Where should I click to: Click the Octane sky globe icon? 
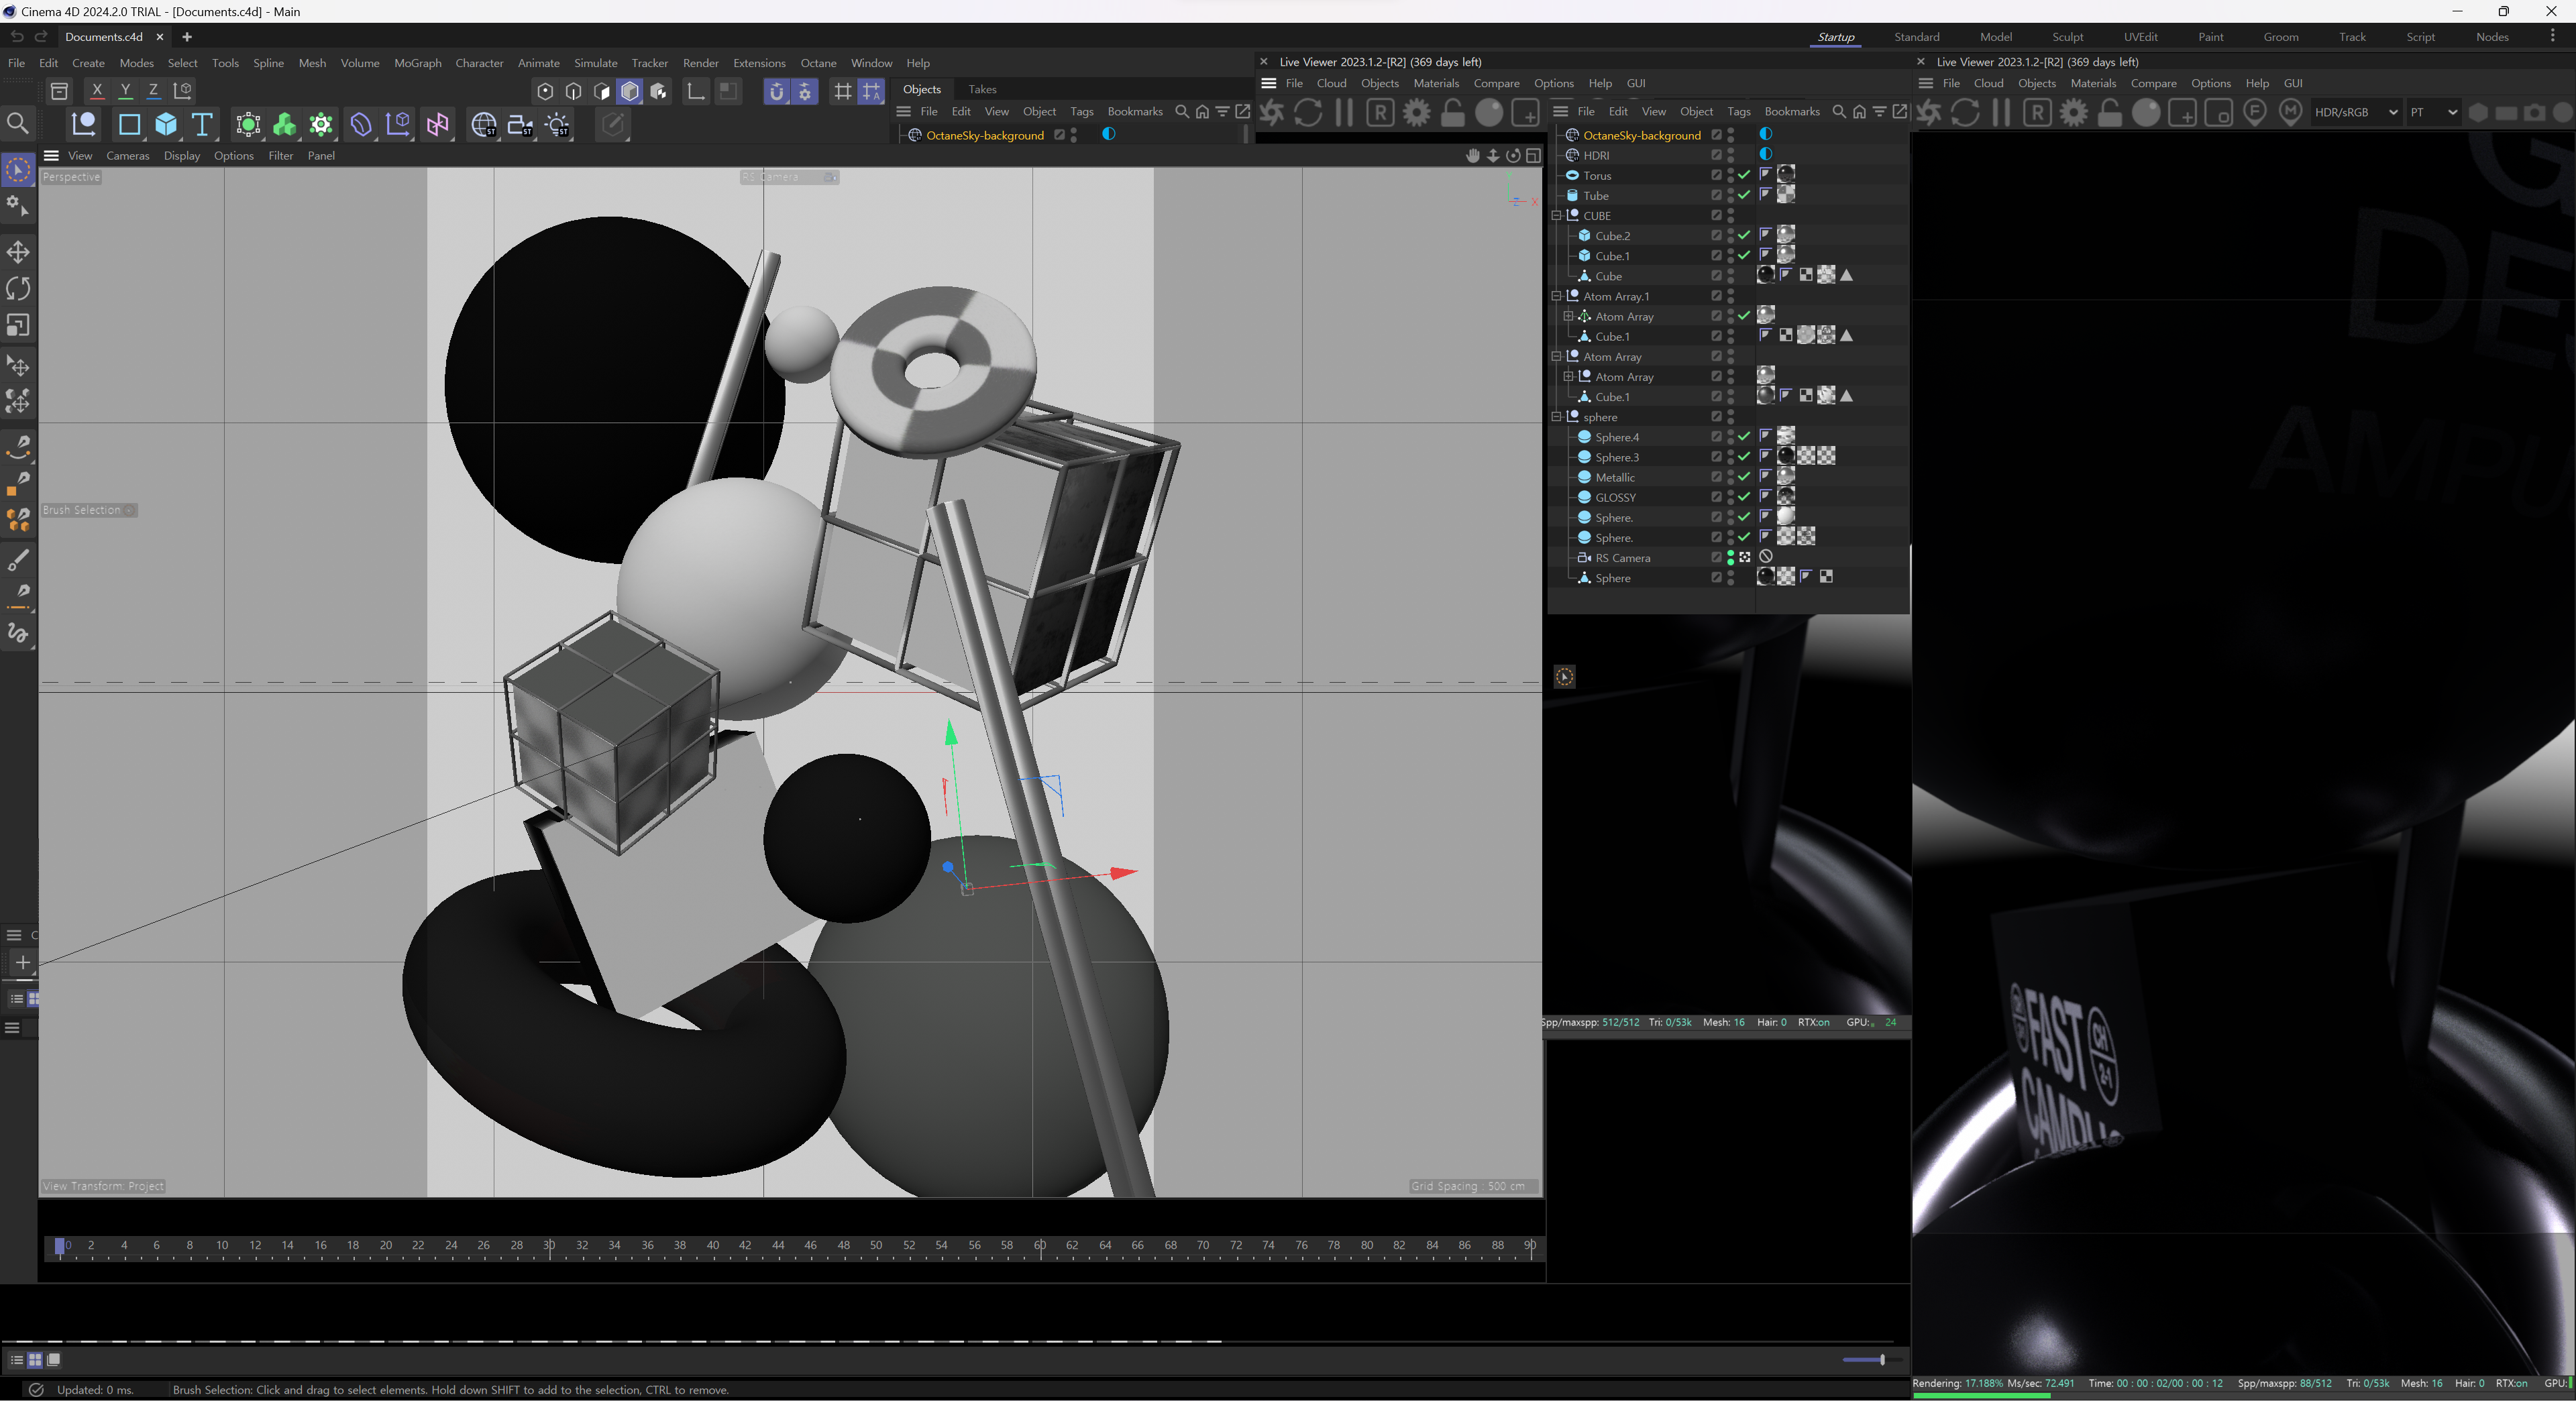pos(484,124)
